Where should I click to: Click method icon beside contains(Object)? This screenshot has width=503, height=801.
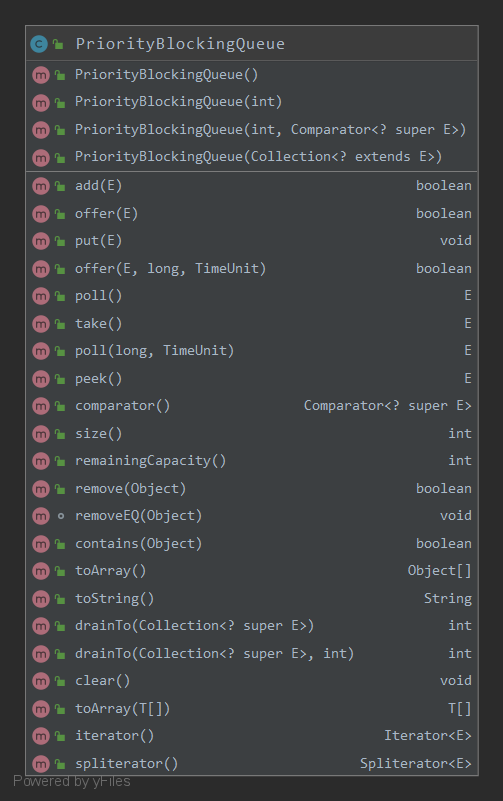tap(40, 544)
